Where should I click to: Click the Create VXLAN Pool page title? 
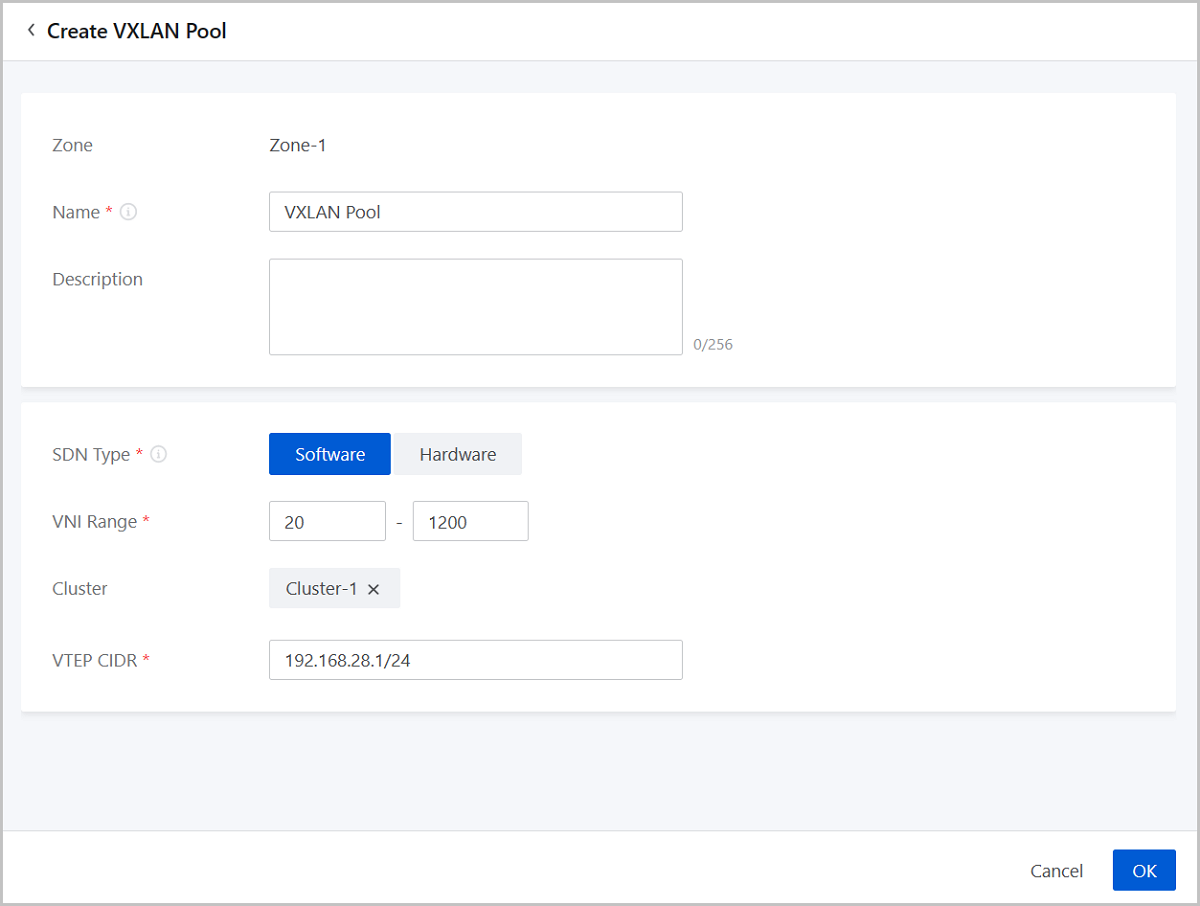[137, 31]
